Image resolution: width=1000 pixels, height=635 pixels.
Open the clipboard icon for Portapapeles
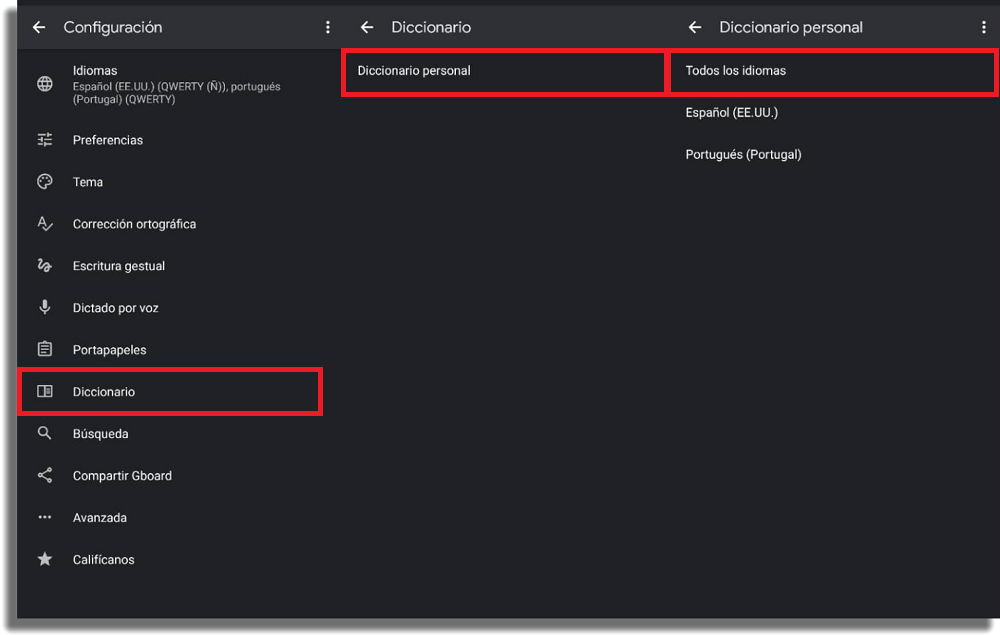tap(45, 349)
